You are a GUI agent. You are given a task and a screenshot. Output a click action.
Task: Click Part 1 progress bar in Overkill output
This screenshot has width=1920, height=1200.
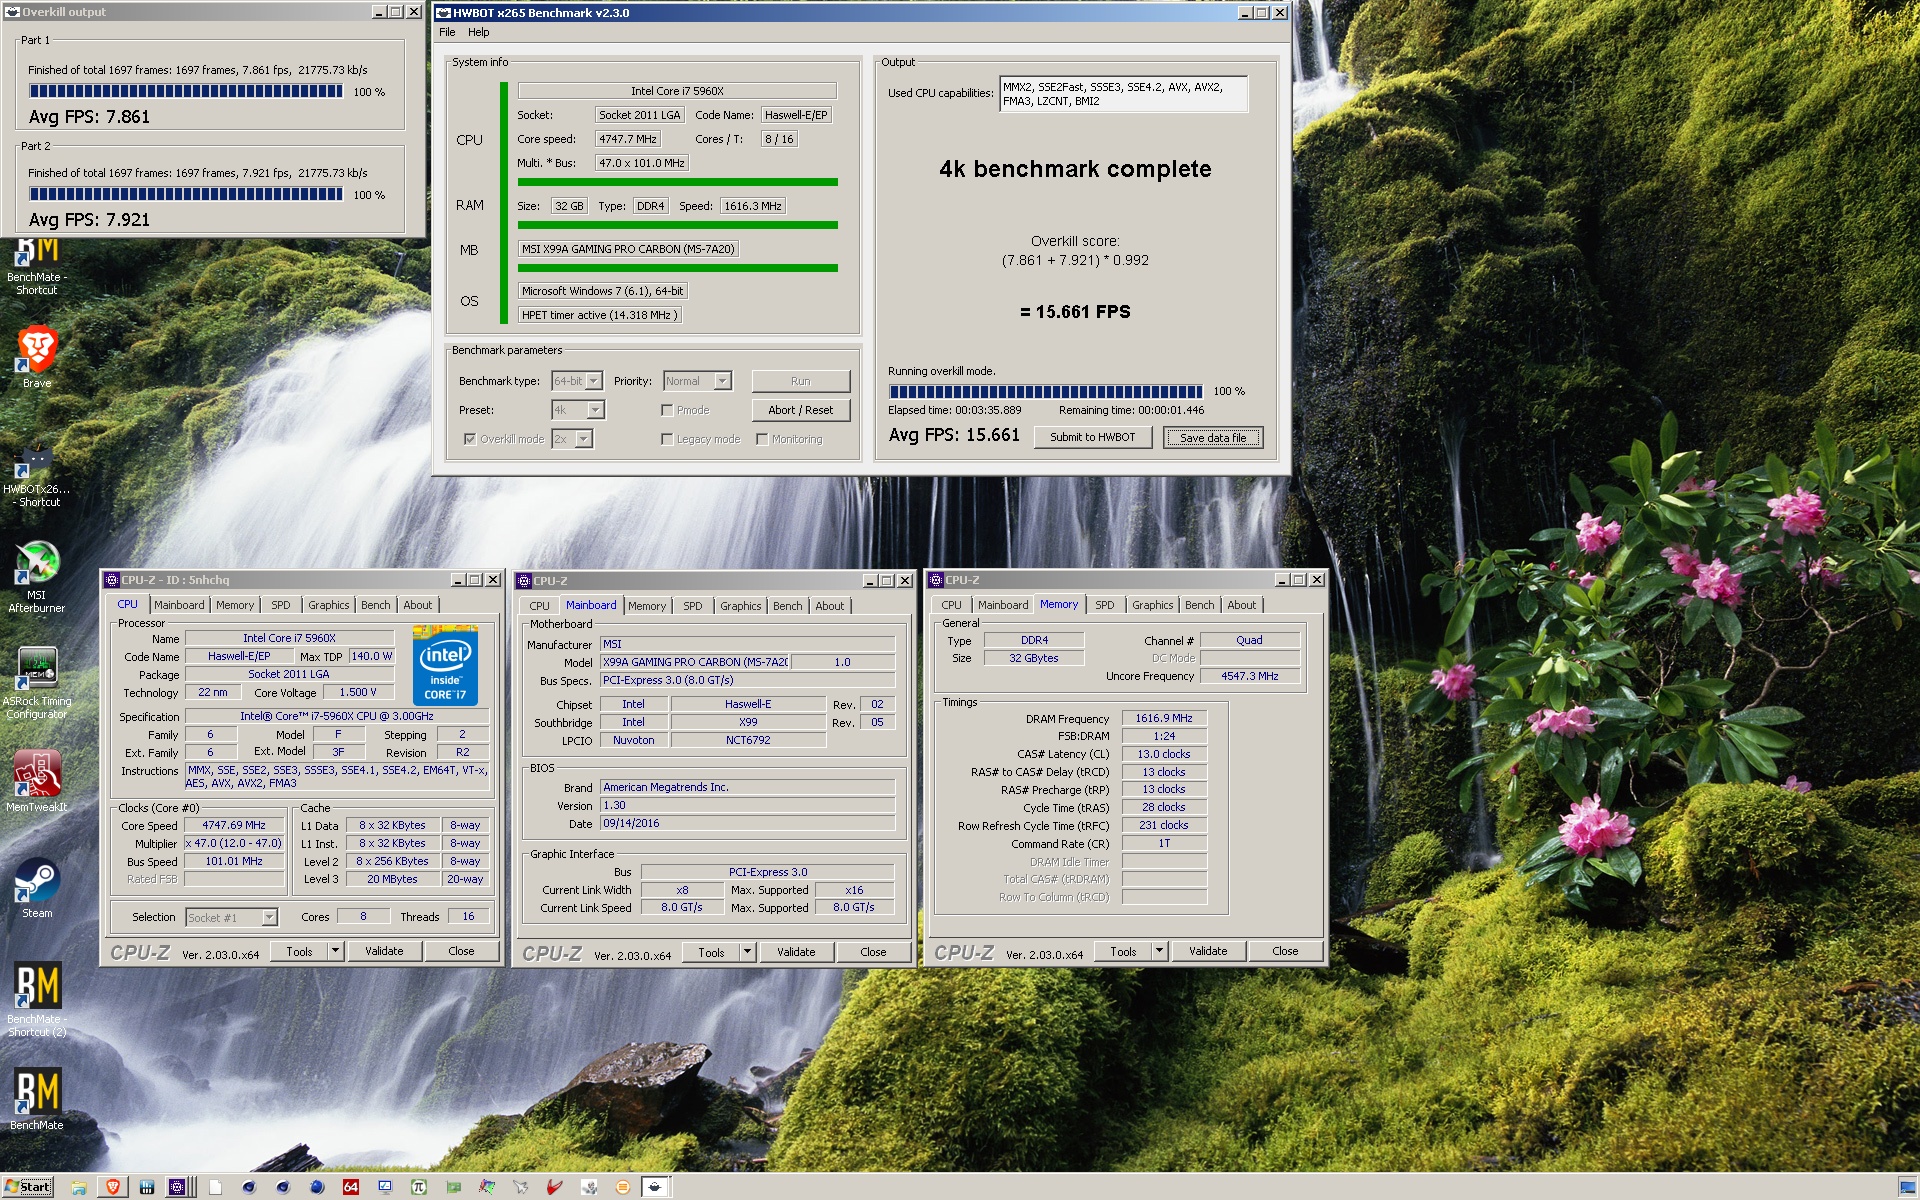186,91
